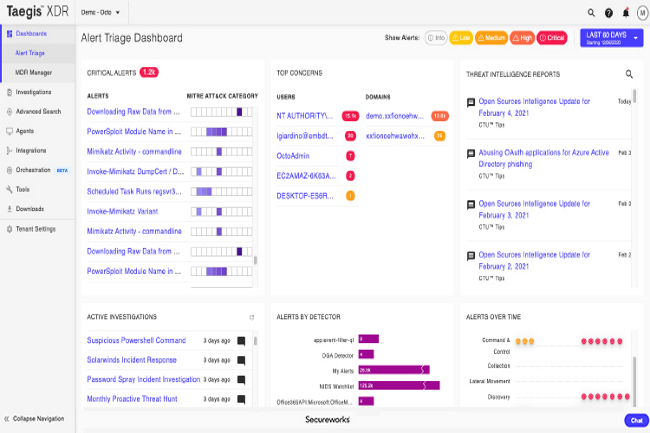Refresh the Active Investigations panel
650x433 pixels.
click(252, 317)
